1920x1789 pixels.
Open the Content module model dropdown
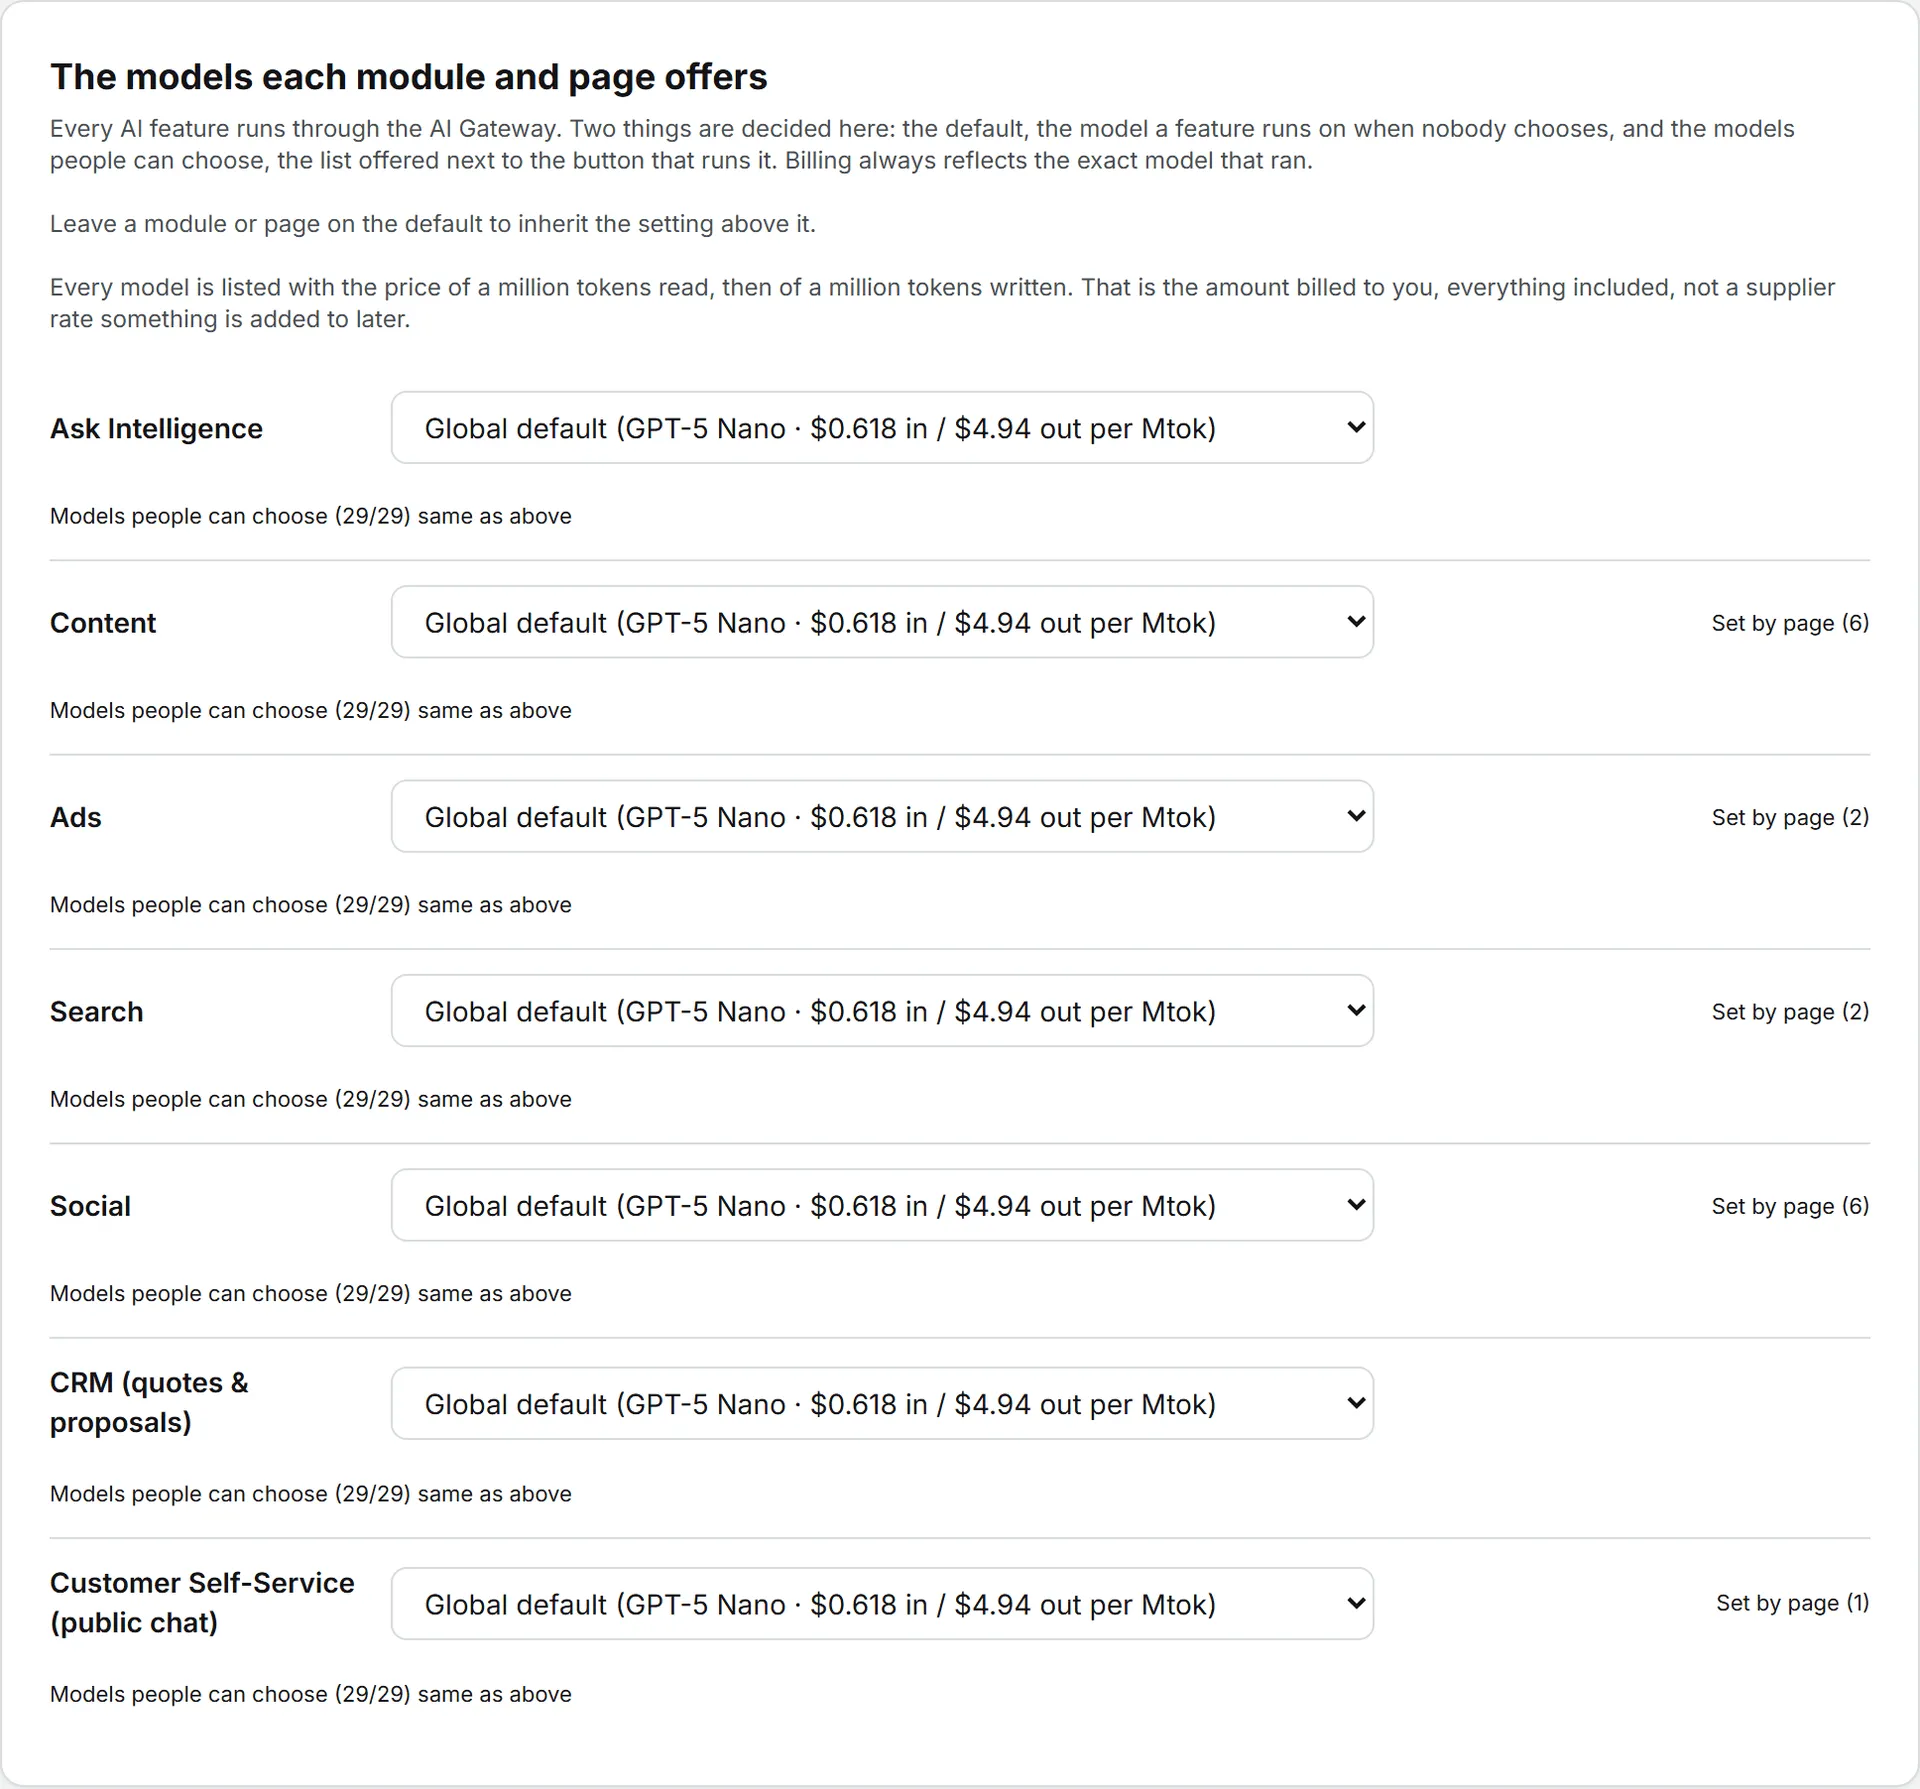(x=882, y=622)
